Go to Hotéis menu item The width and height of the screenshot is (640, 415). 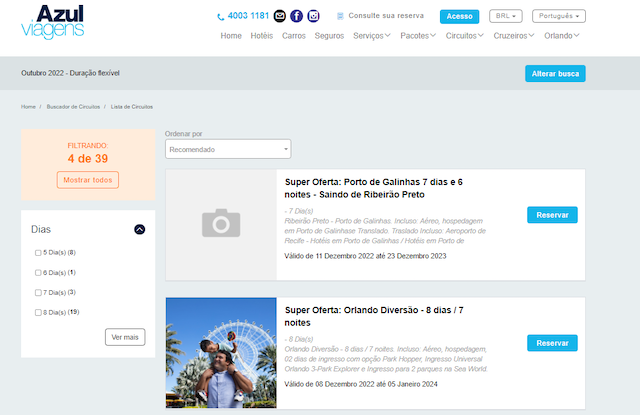[x=262, y=36]
